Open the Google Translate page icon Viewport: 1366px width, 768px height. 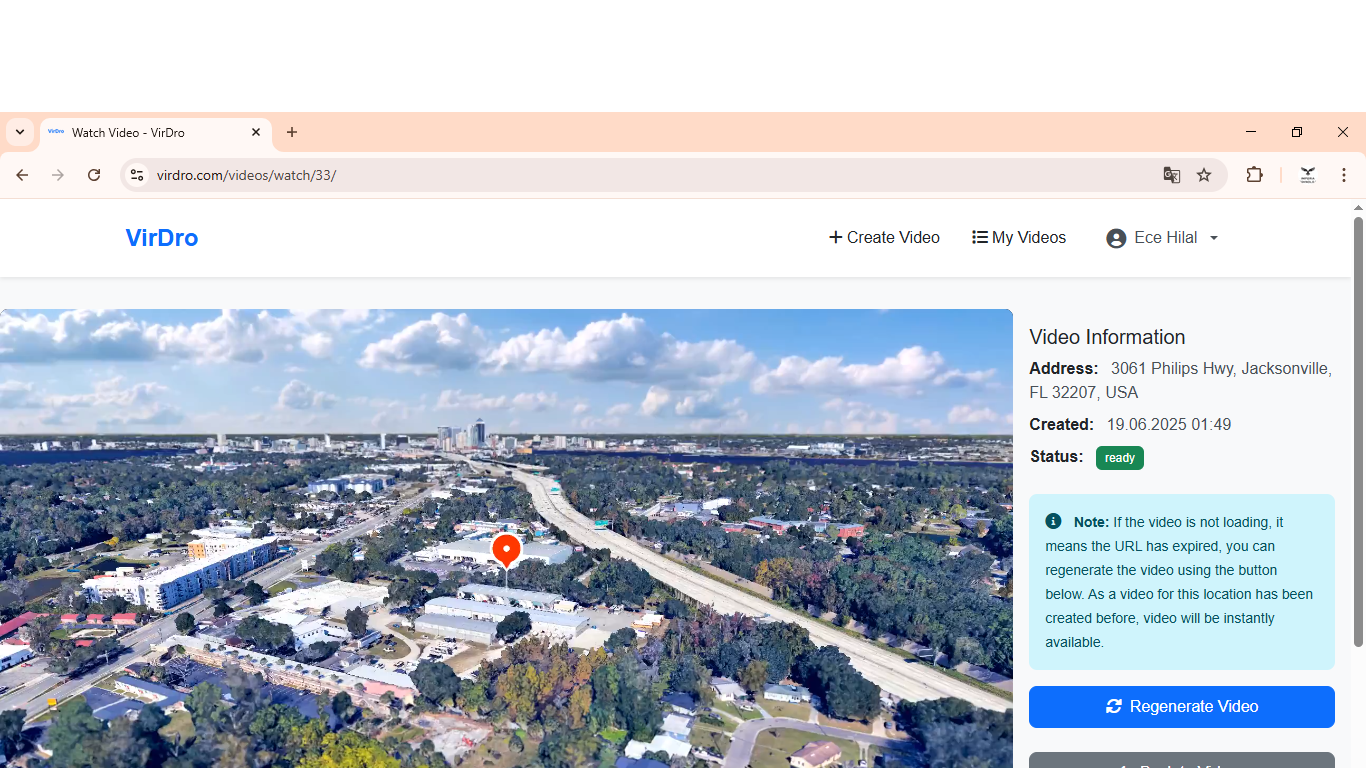point(1172,175)
